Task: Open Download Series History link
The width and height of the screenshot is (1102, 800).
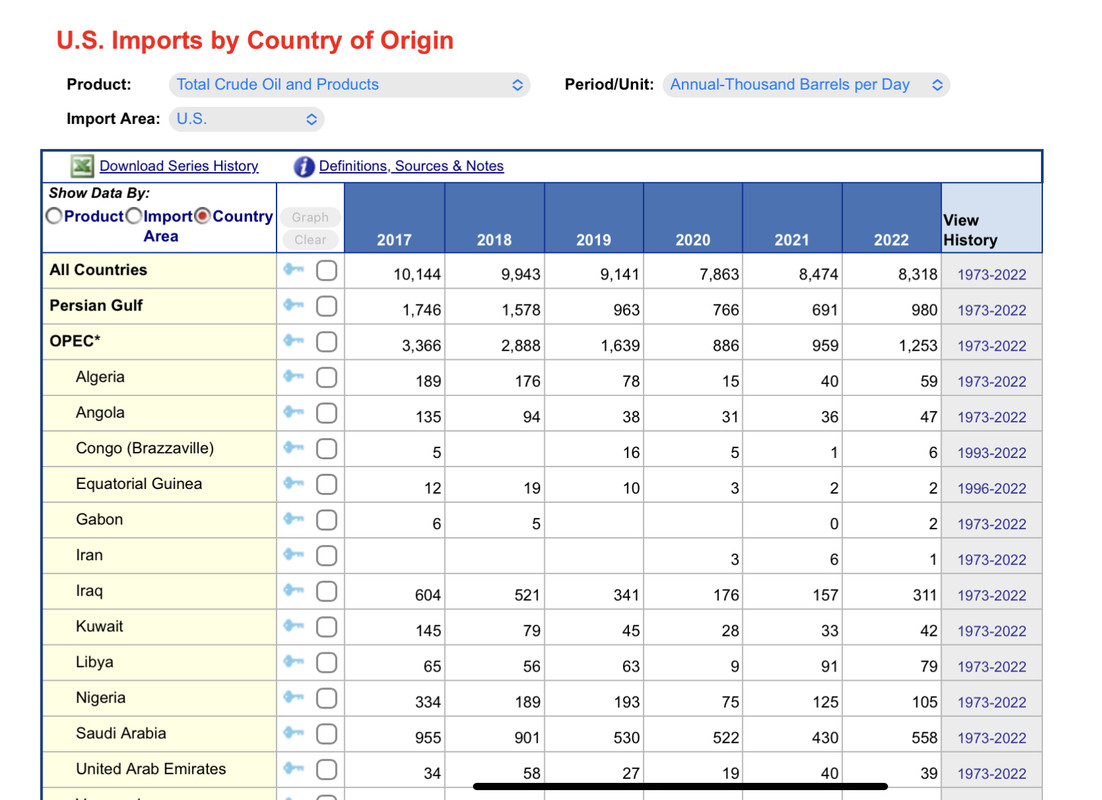Action: (x=179, y=166)
